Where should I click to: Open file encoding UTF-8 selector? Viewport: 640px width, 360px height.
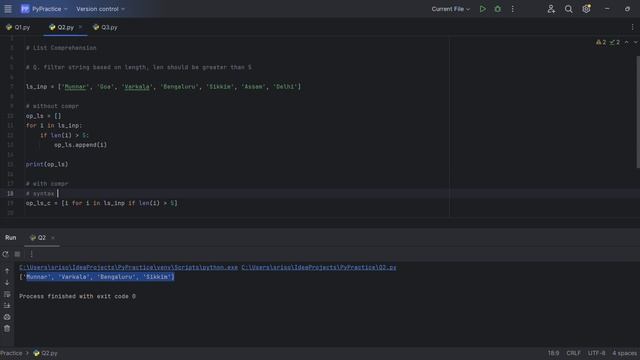pos(596,353)
